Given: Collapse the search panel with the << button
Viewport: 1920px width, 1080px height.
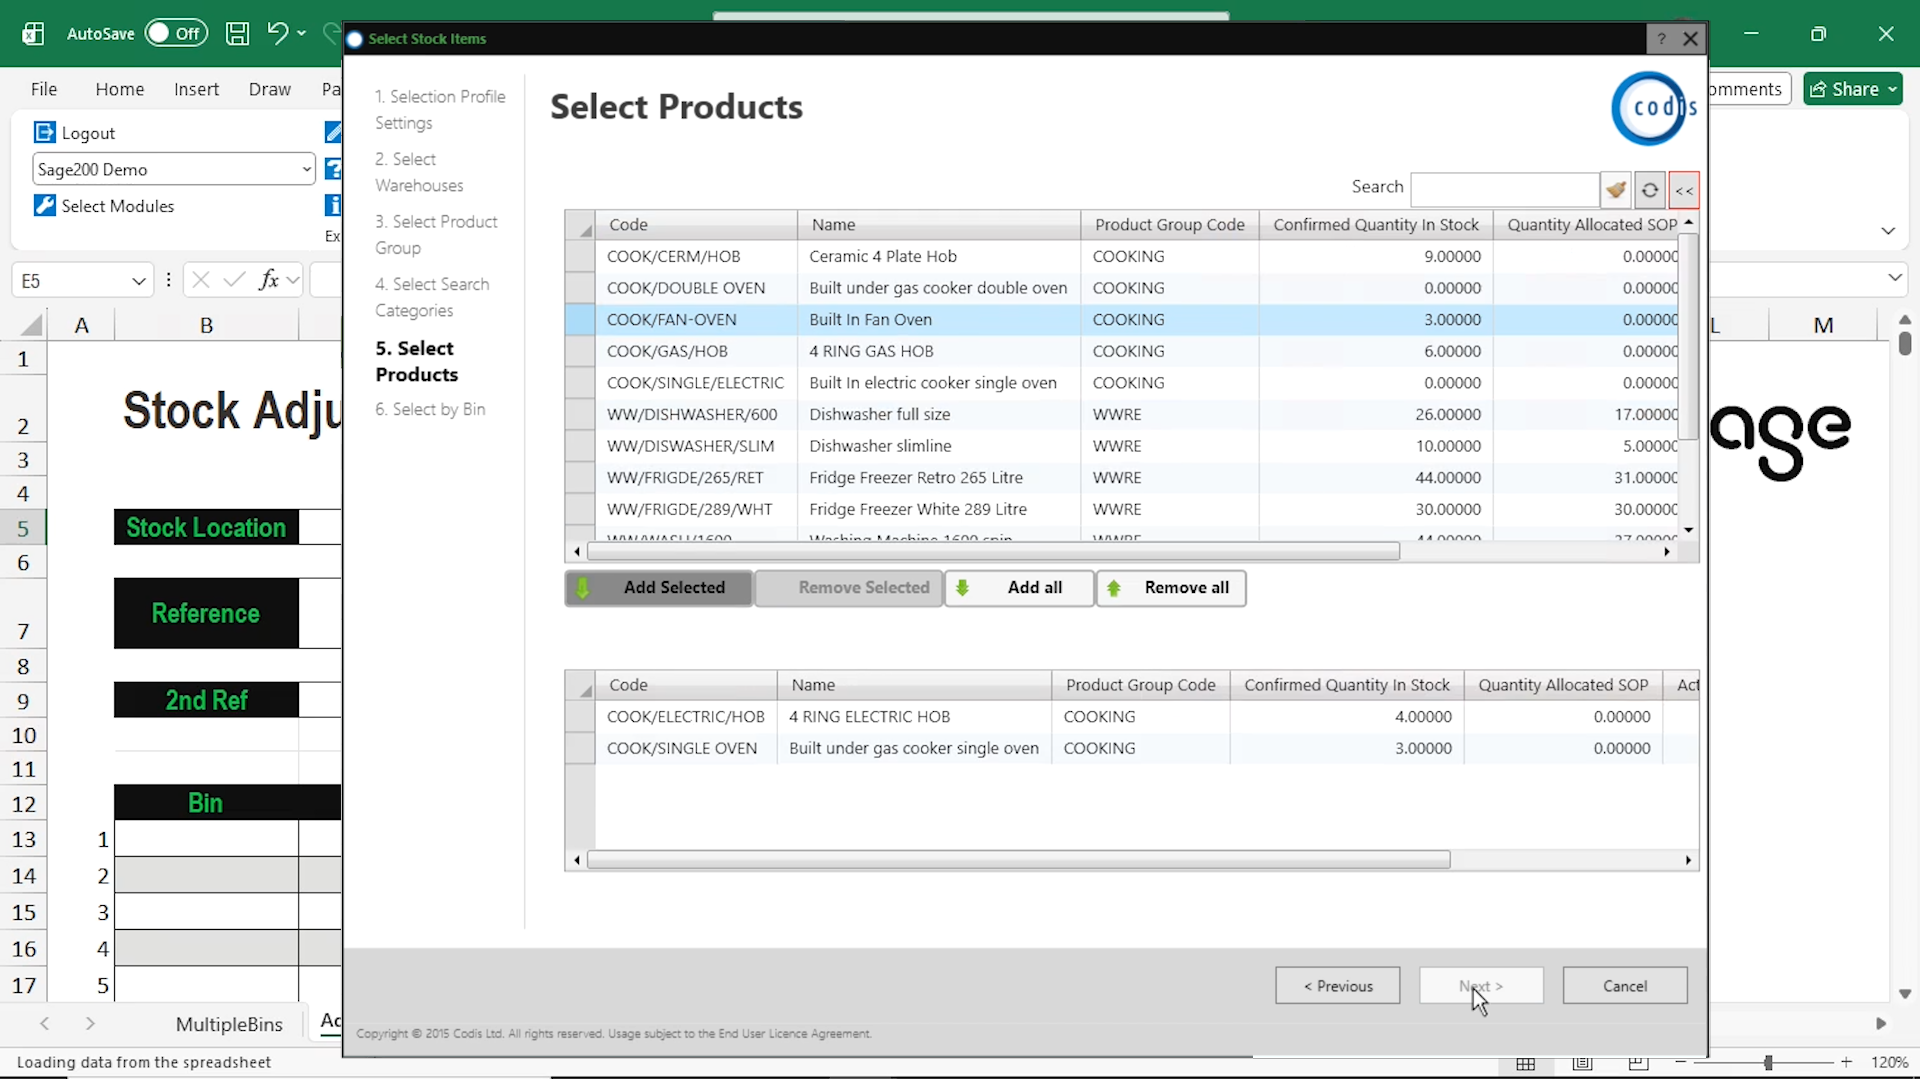Looking at the screenshot, I should click(x=1684, y=190).
